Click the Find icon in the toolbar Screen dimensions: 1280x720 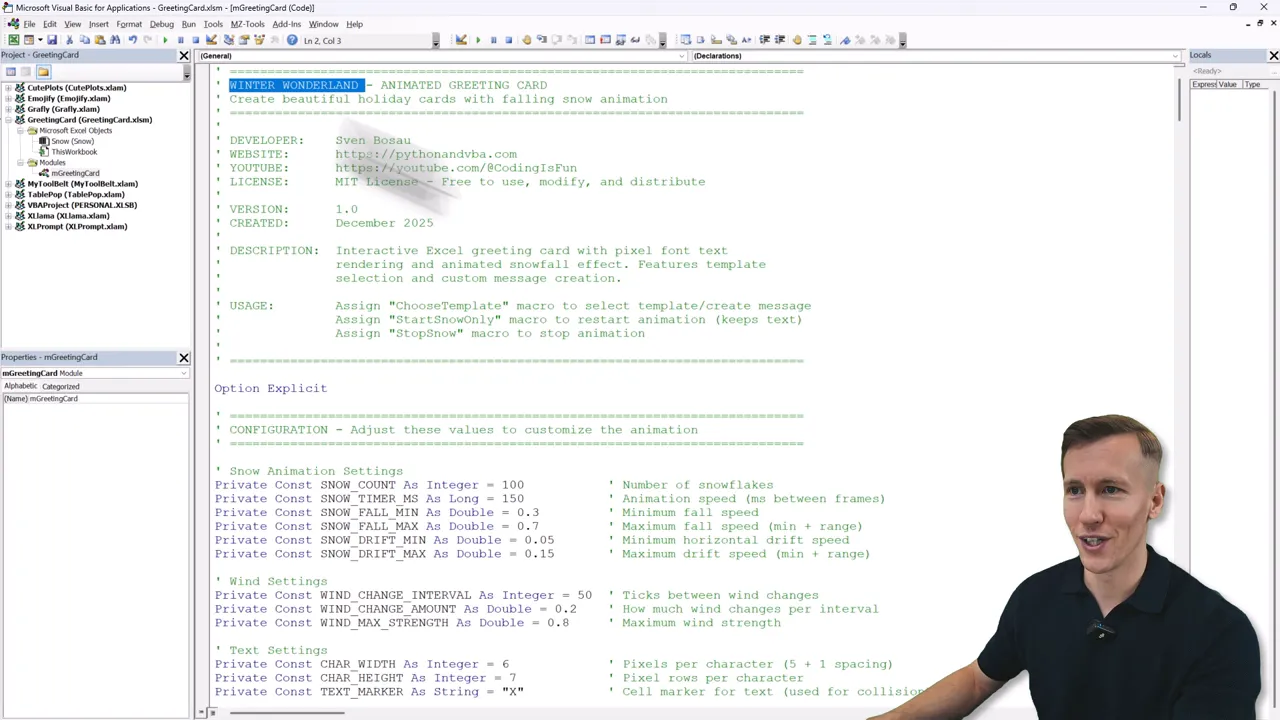(115, 40)
